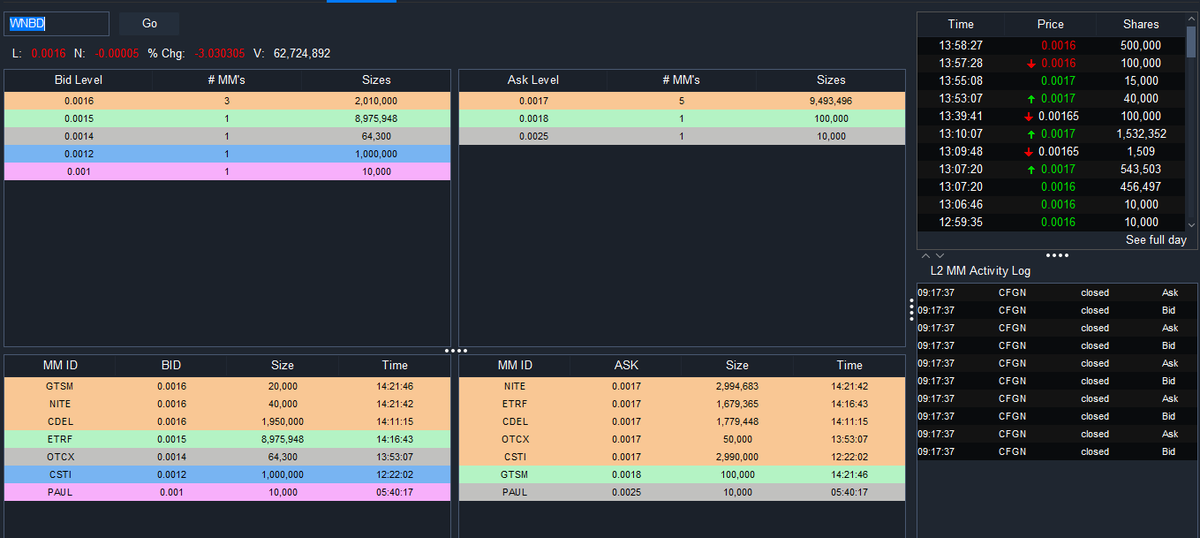This screenshot has width=1200, height=538.
Task: Click the dots splitter handle between level and MM tables
Action: [x=456, y=350]
